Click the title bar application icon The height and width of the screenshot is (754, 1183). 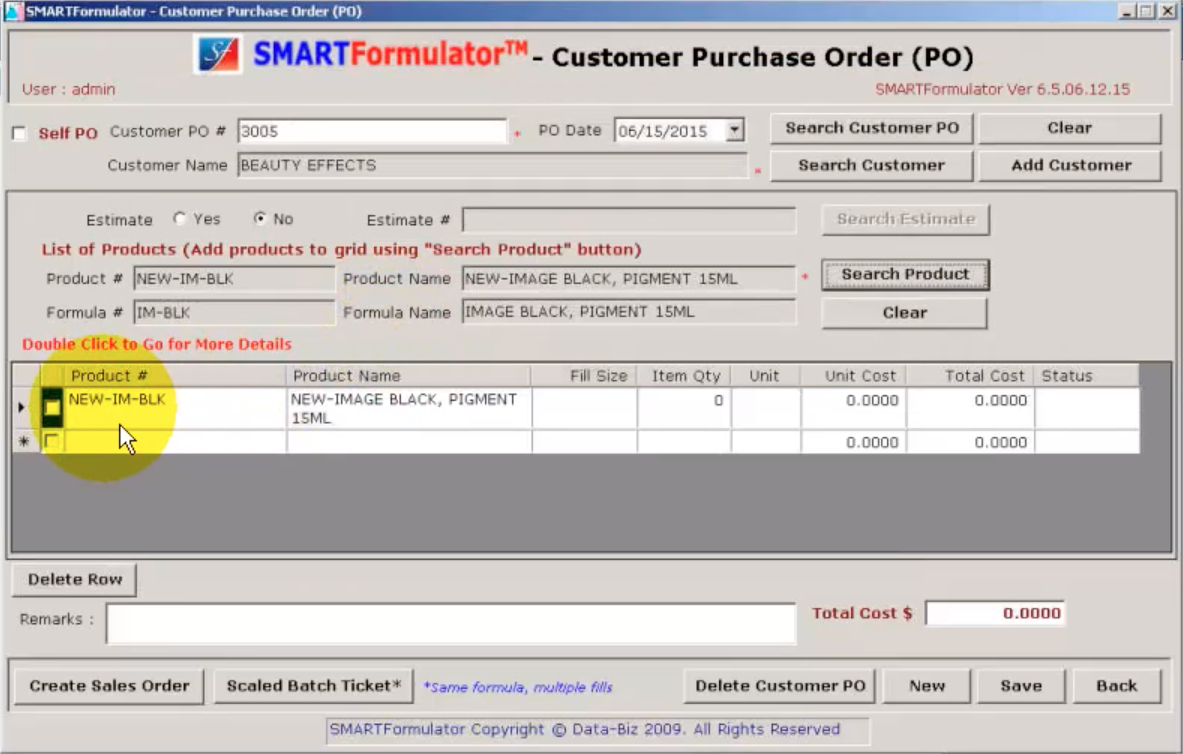[x=14, y=11]
